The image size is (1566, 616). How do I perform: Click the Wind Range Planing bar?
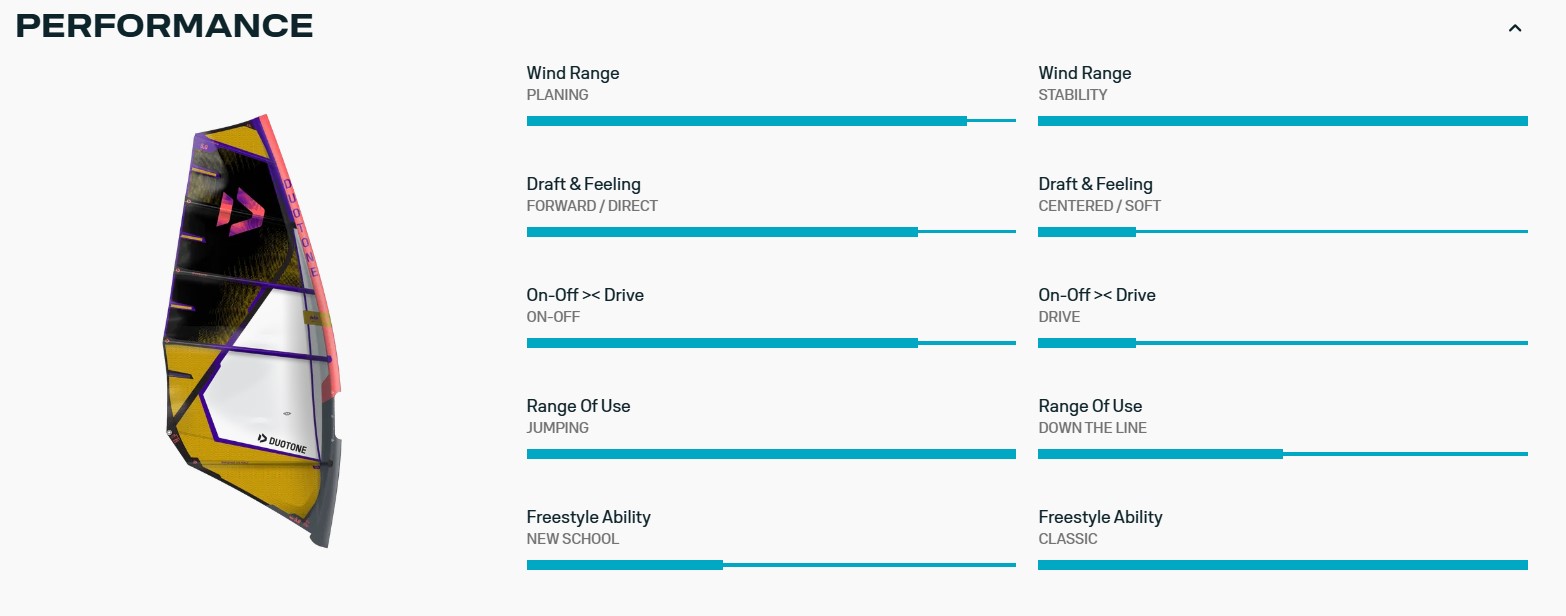pyautogui.click(x=771, y=121)
